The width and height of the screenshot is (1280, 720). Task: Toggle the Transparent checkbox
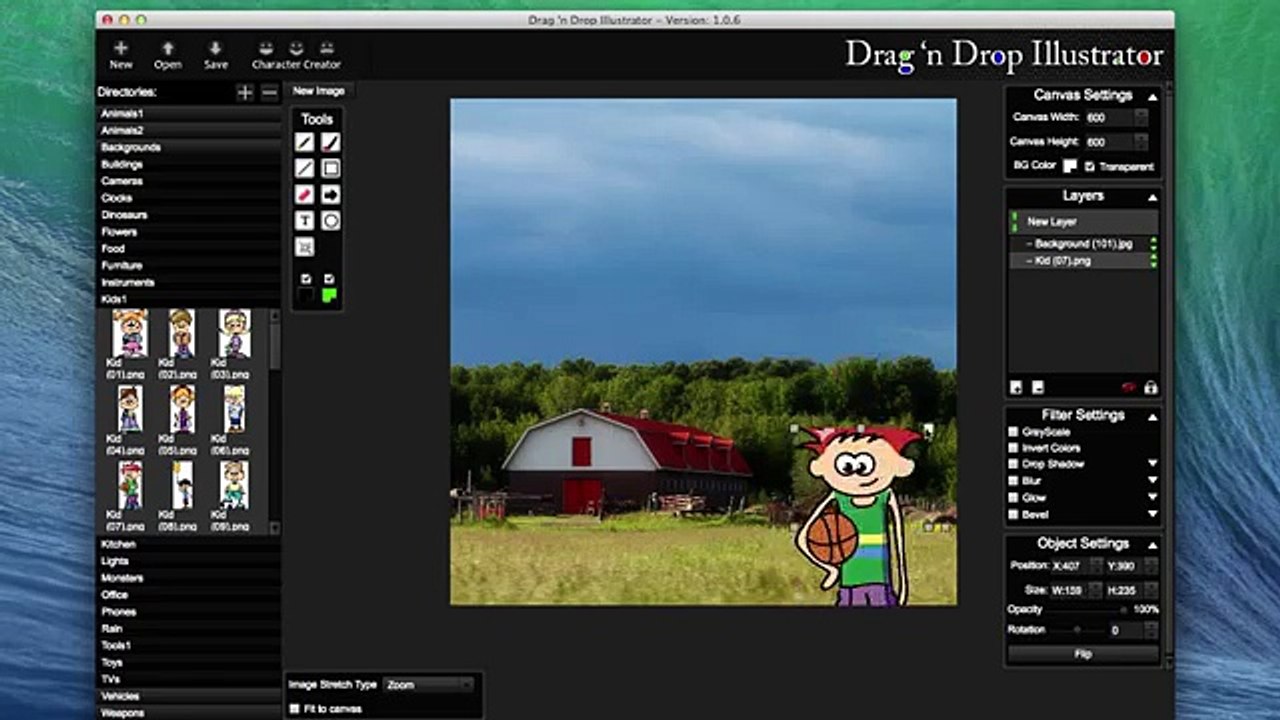coord(1090,167)
